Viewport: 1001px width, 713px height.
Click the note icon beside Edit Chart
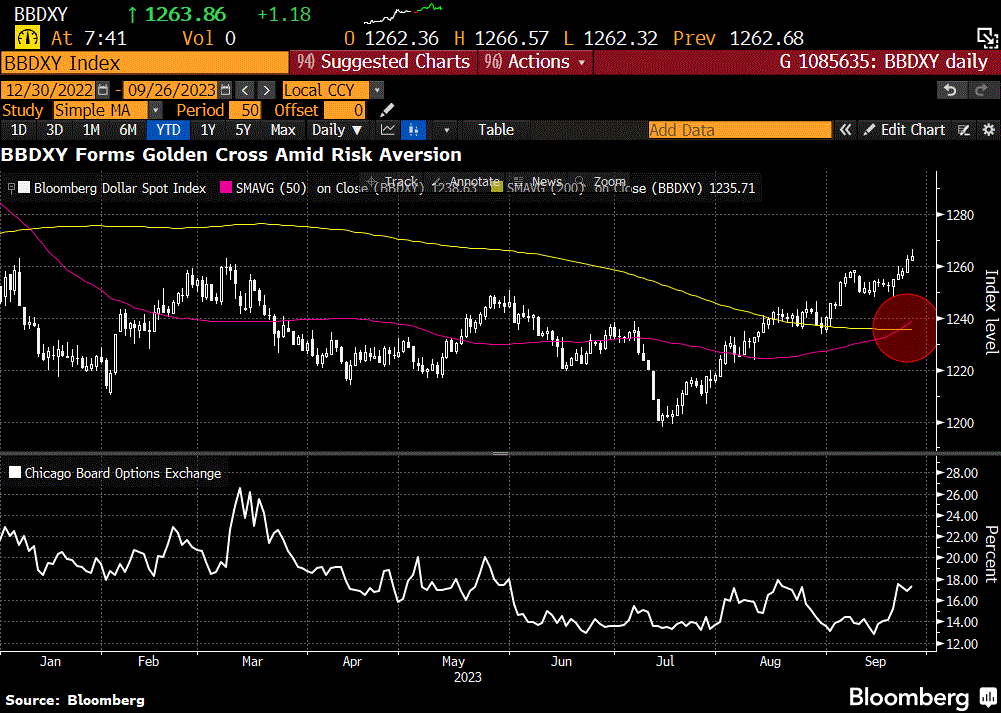point(965,130)
